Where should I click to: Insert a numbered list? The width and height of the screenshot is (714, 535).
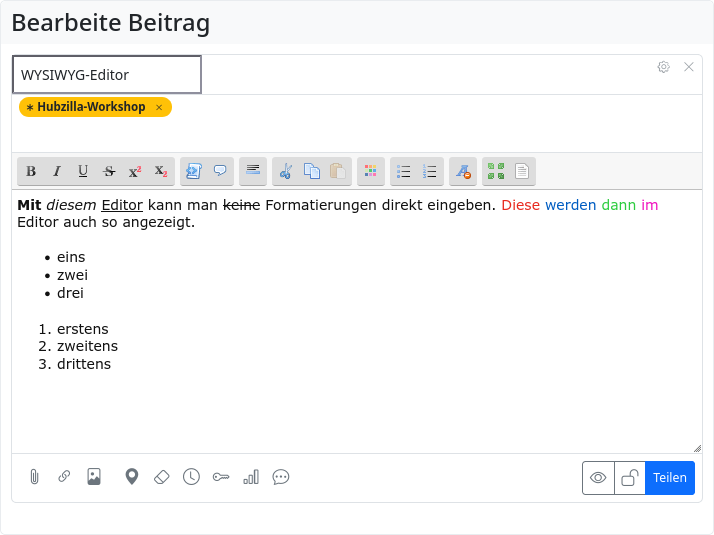click(430, 171)
